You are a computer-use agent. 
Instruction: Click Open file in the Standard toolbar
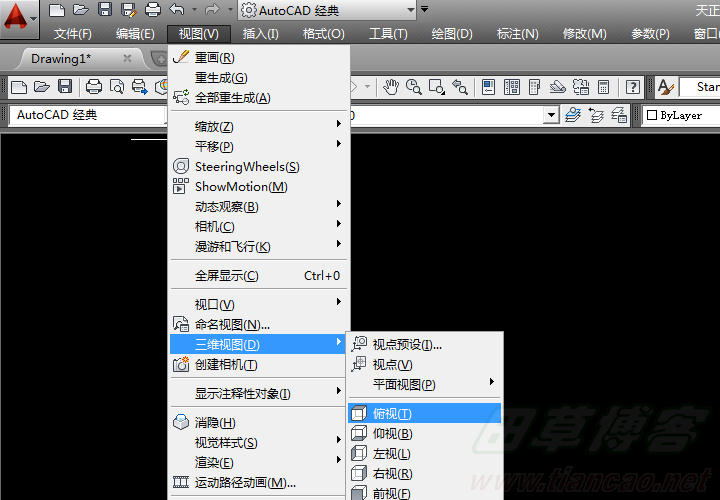pyautogui.click(x=41, y=87)
